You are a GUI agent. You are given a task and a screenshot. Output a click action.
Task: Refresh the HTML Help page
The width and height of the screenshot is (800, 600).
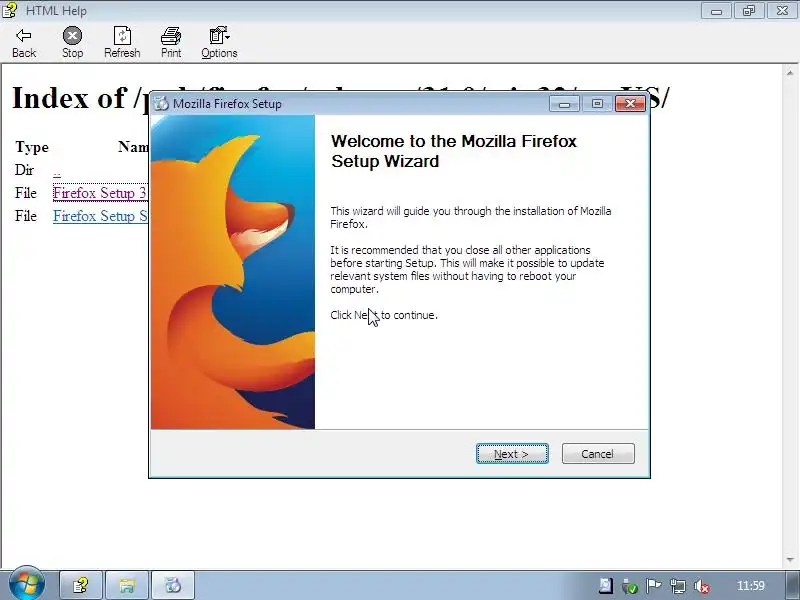click(x=122, y=43)
